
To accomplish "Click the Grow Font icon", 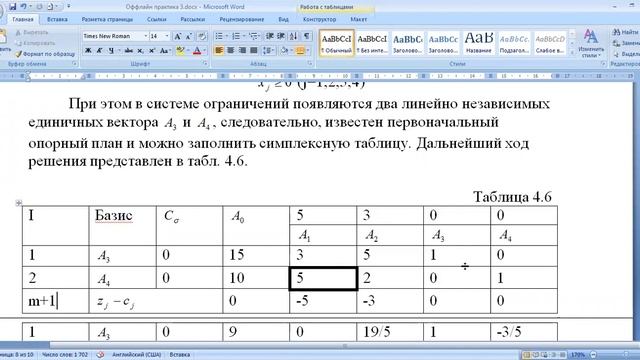I will 178,36.
